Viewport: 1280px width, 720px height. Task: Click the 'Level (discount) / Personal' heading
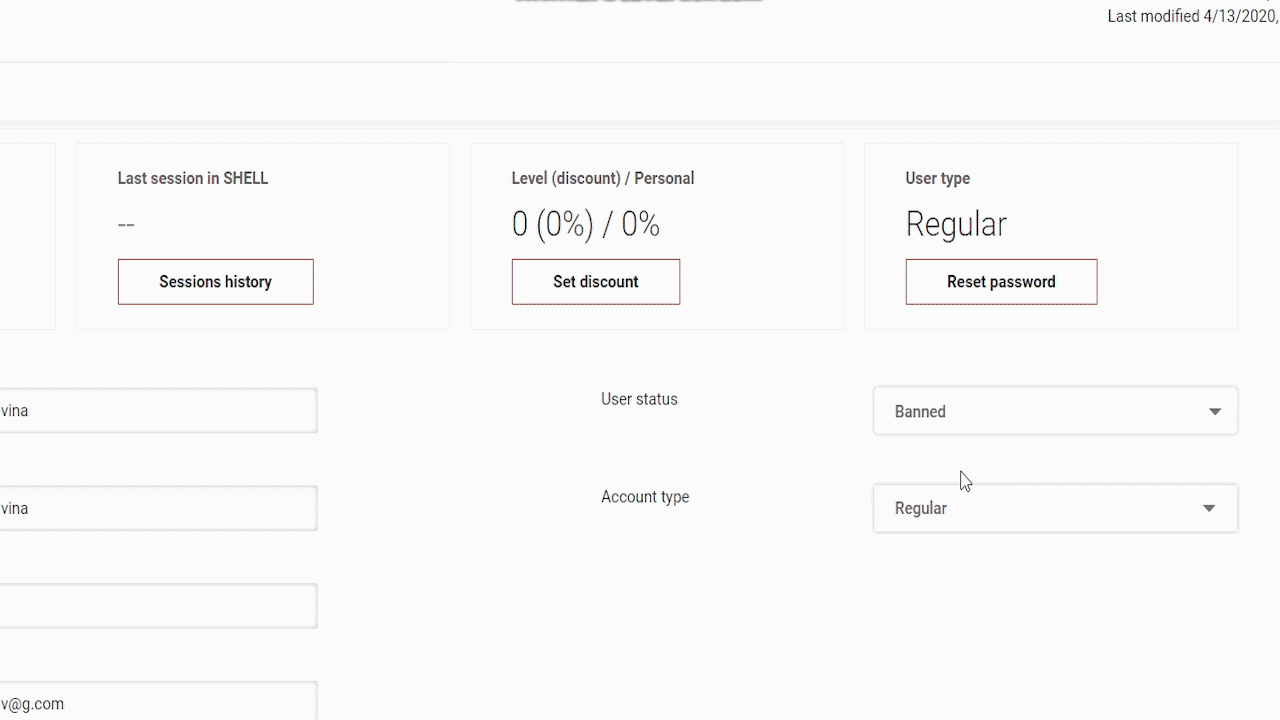pyautogui.click(x=602, y=178)
